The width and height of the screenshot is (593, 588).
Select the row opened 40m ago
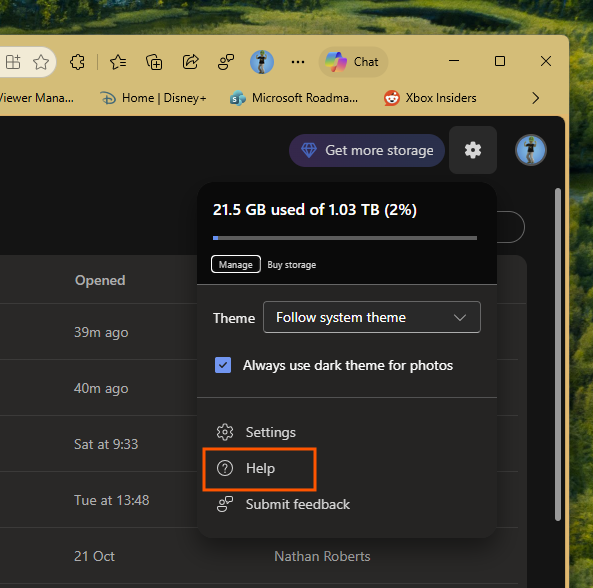(98, 388)
